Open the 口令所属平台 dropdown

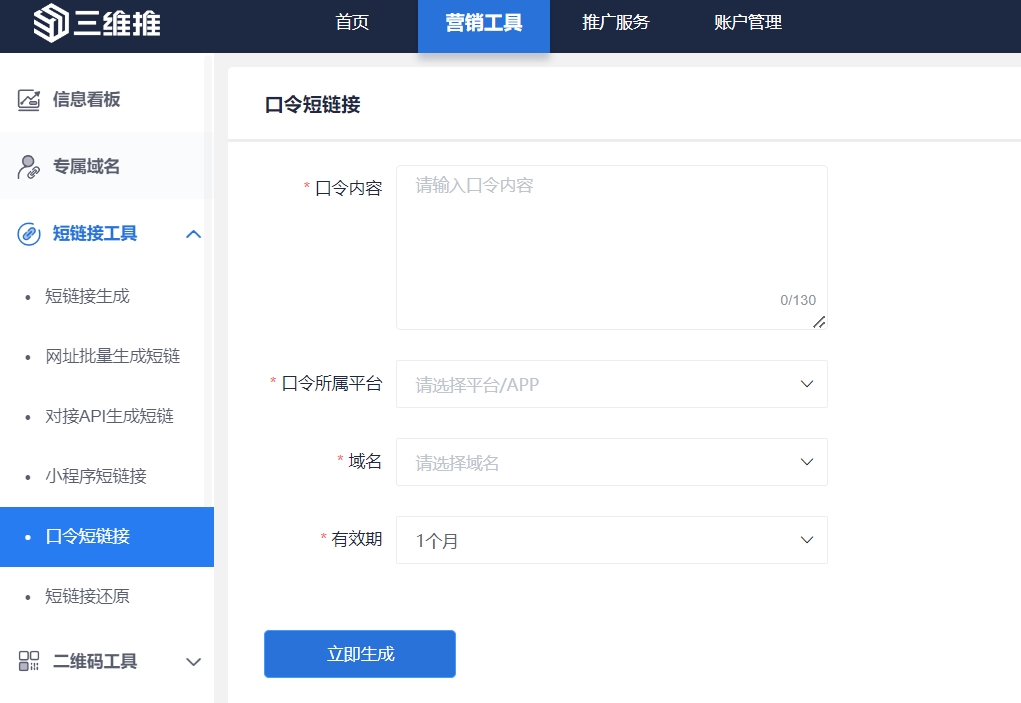tap(611, 384)
